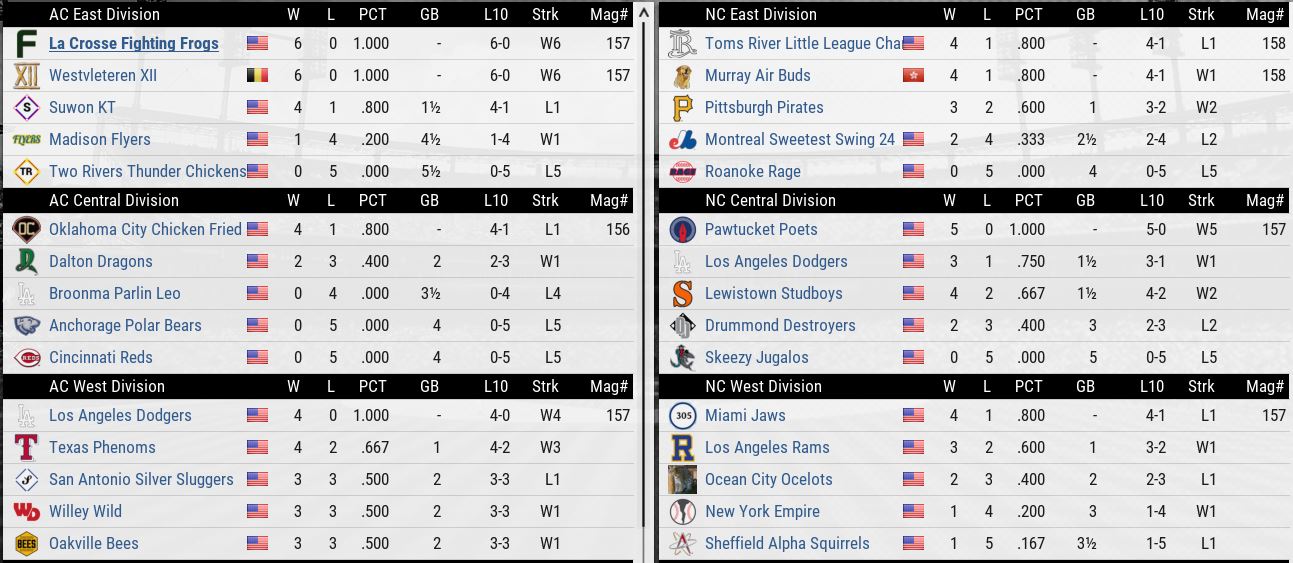Image resolution: width=1293 pixels, height=563 pixels.
Task: Click the AC East Division header
Action: pos(104,14)
